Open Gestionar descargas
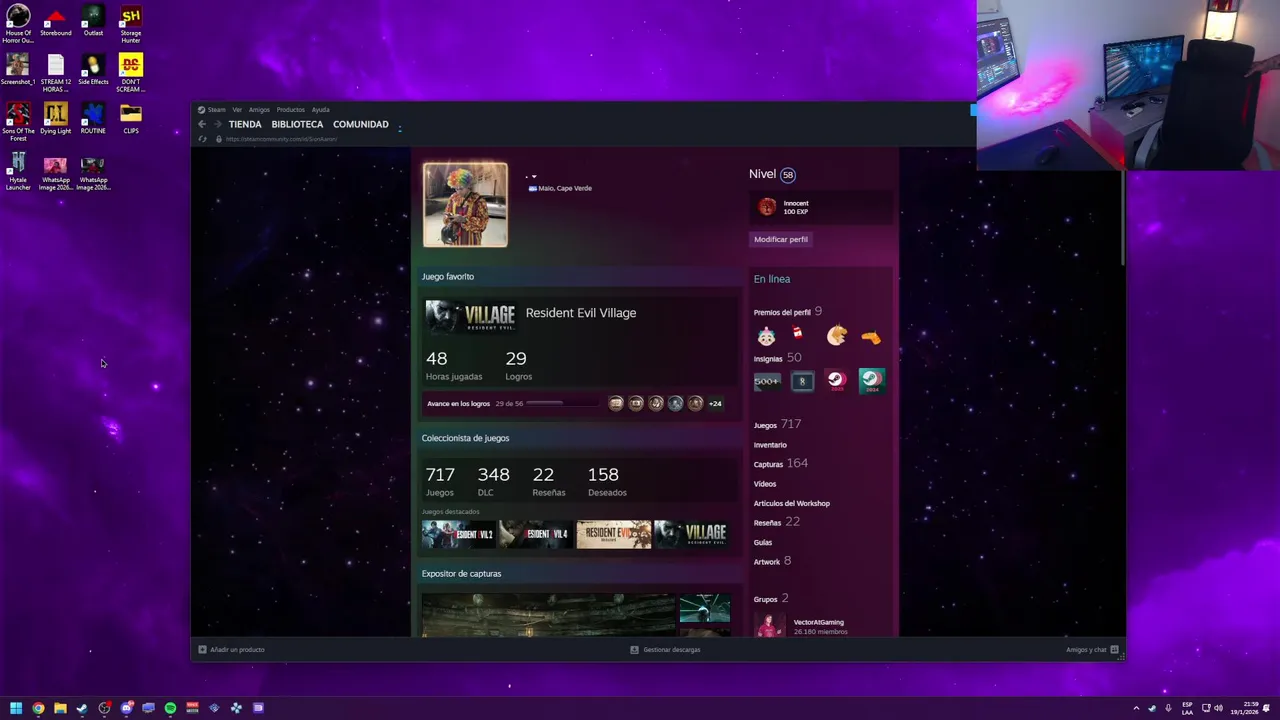The width and height of the screenshot is (1280, 720). (665, 650)
